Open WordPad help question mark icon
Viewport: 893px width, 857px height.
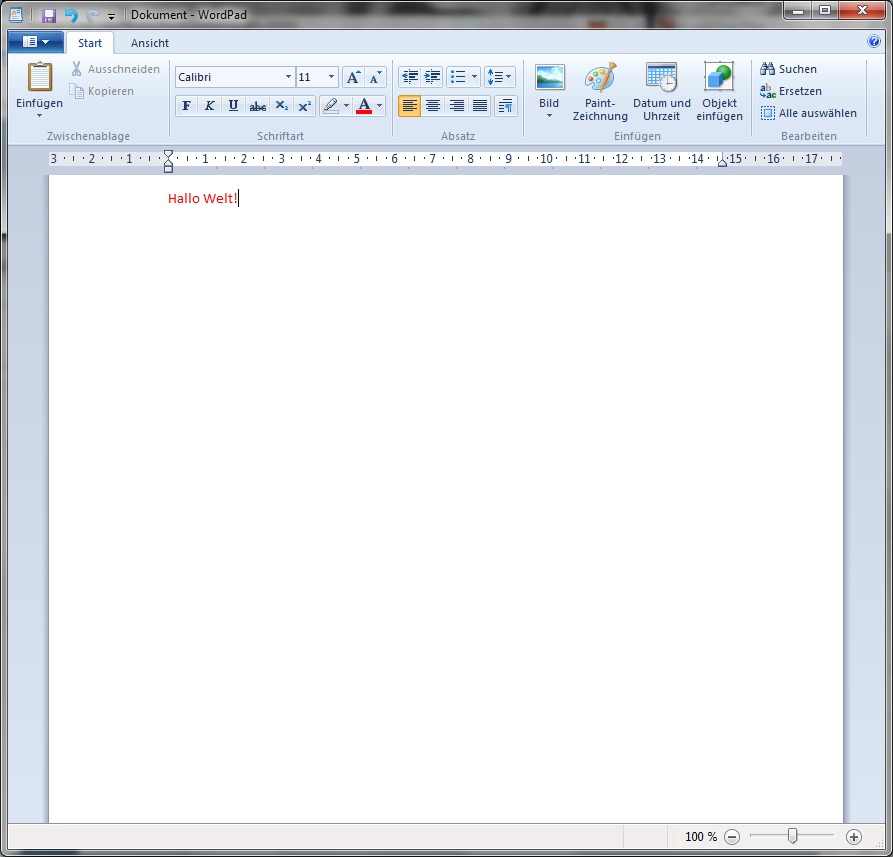874,42
